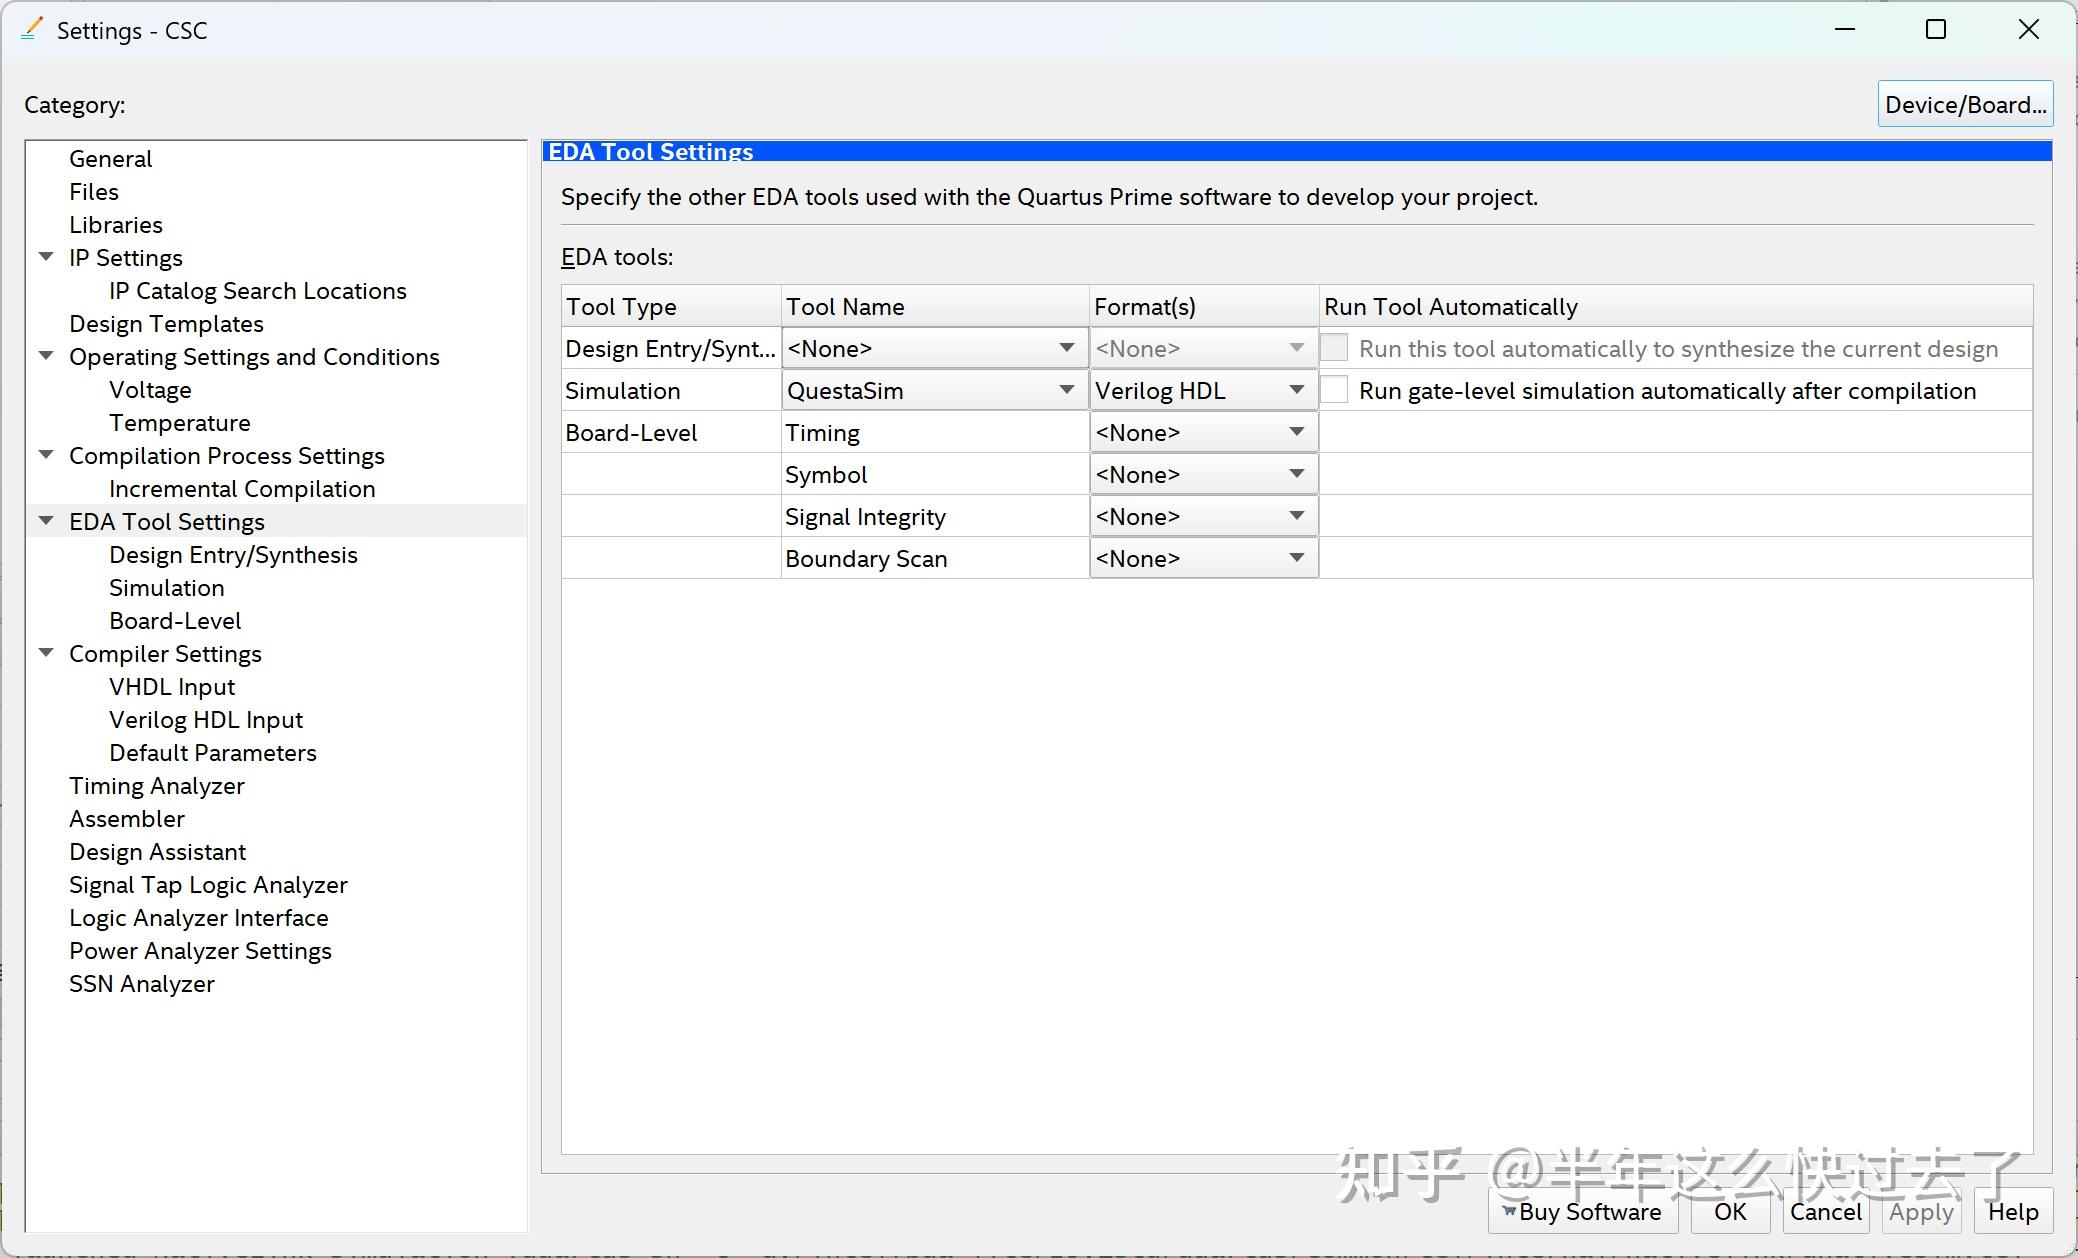This screenshot has height=1258, width=2078.
Task: Collapse Compilation Process Settings node
Action: 46,455
